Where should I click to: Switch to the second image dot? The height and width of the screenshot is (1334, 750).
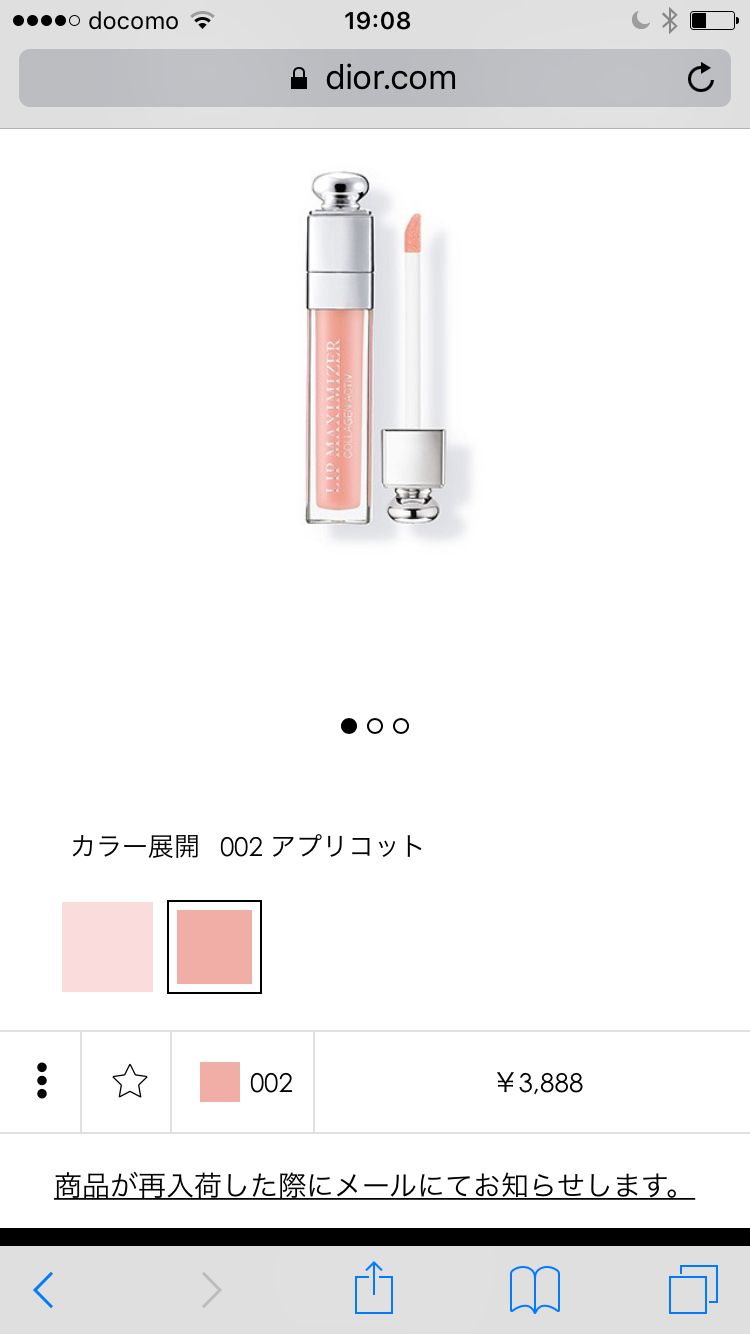click(375, 726)
